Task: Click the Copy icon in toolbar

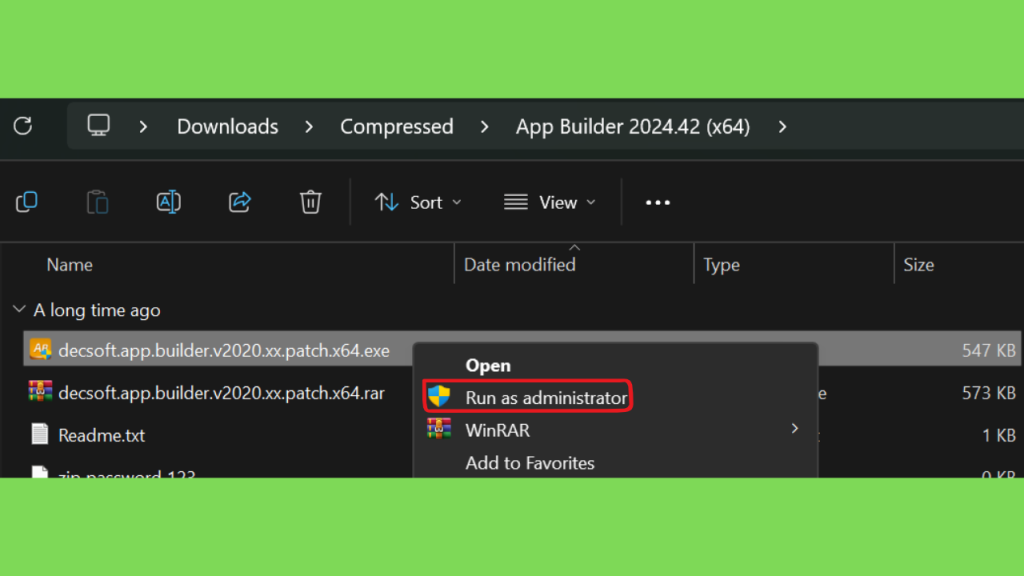Action: coord(27,202)
